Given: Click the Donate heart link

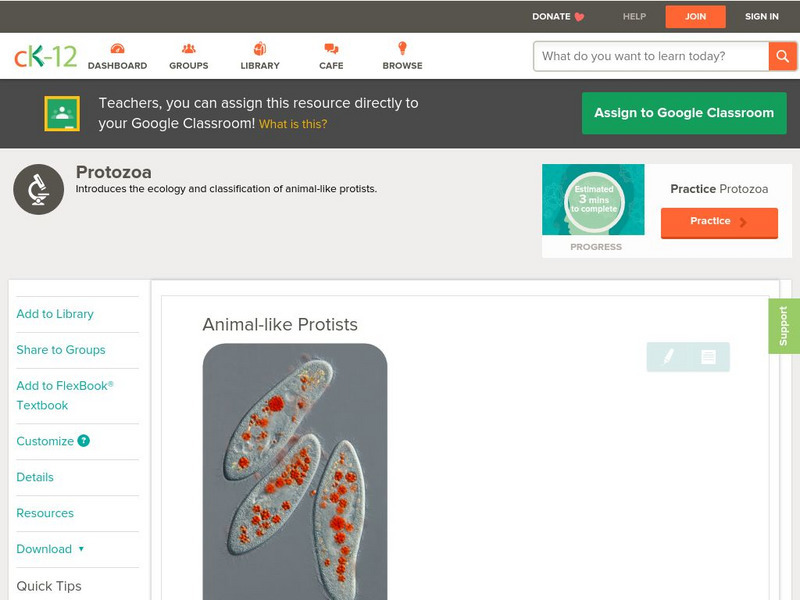Looking at the screenshot, I should (x=558, y=17).
